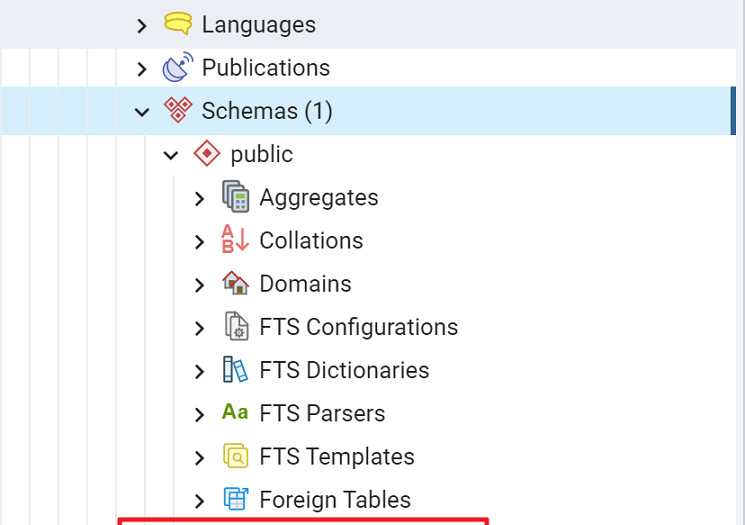Select the Publications label
The height and width of the screenshot is (525, 745).
click(x=266, y=67)
